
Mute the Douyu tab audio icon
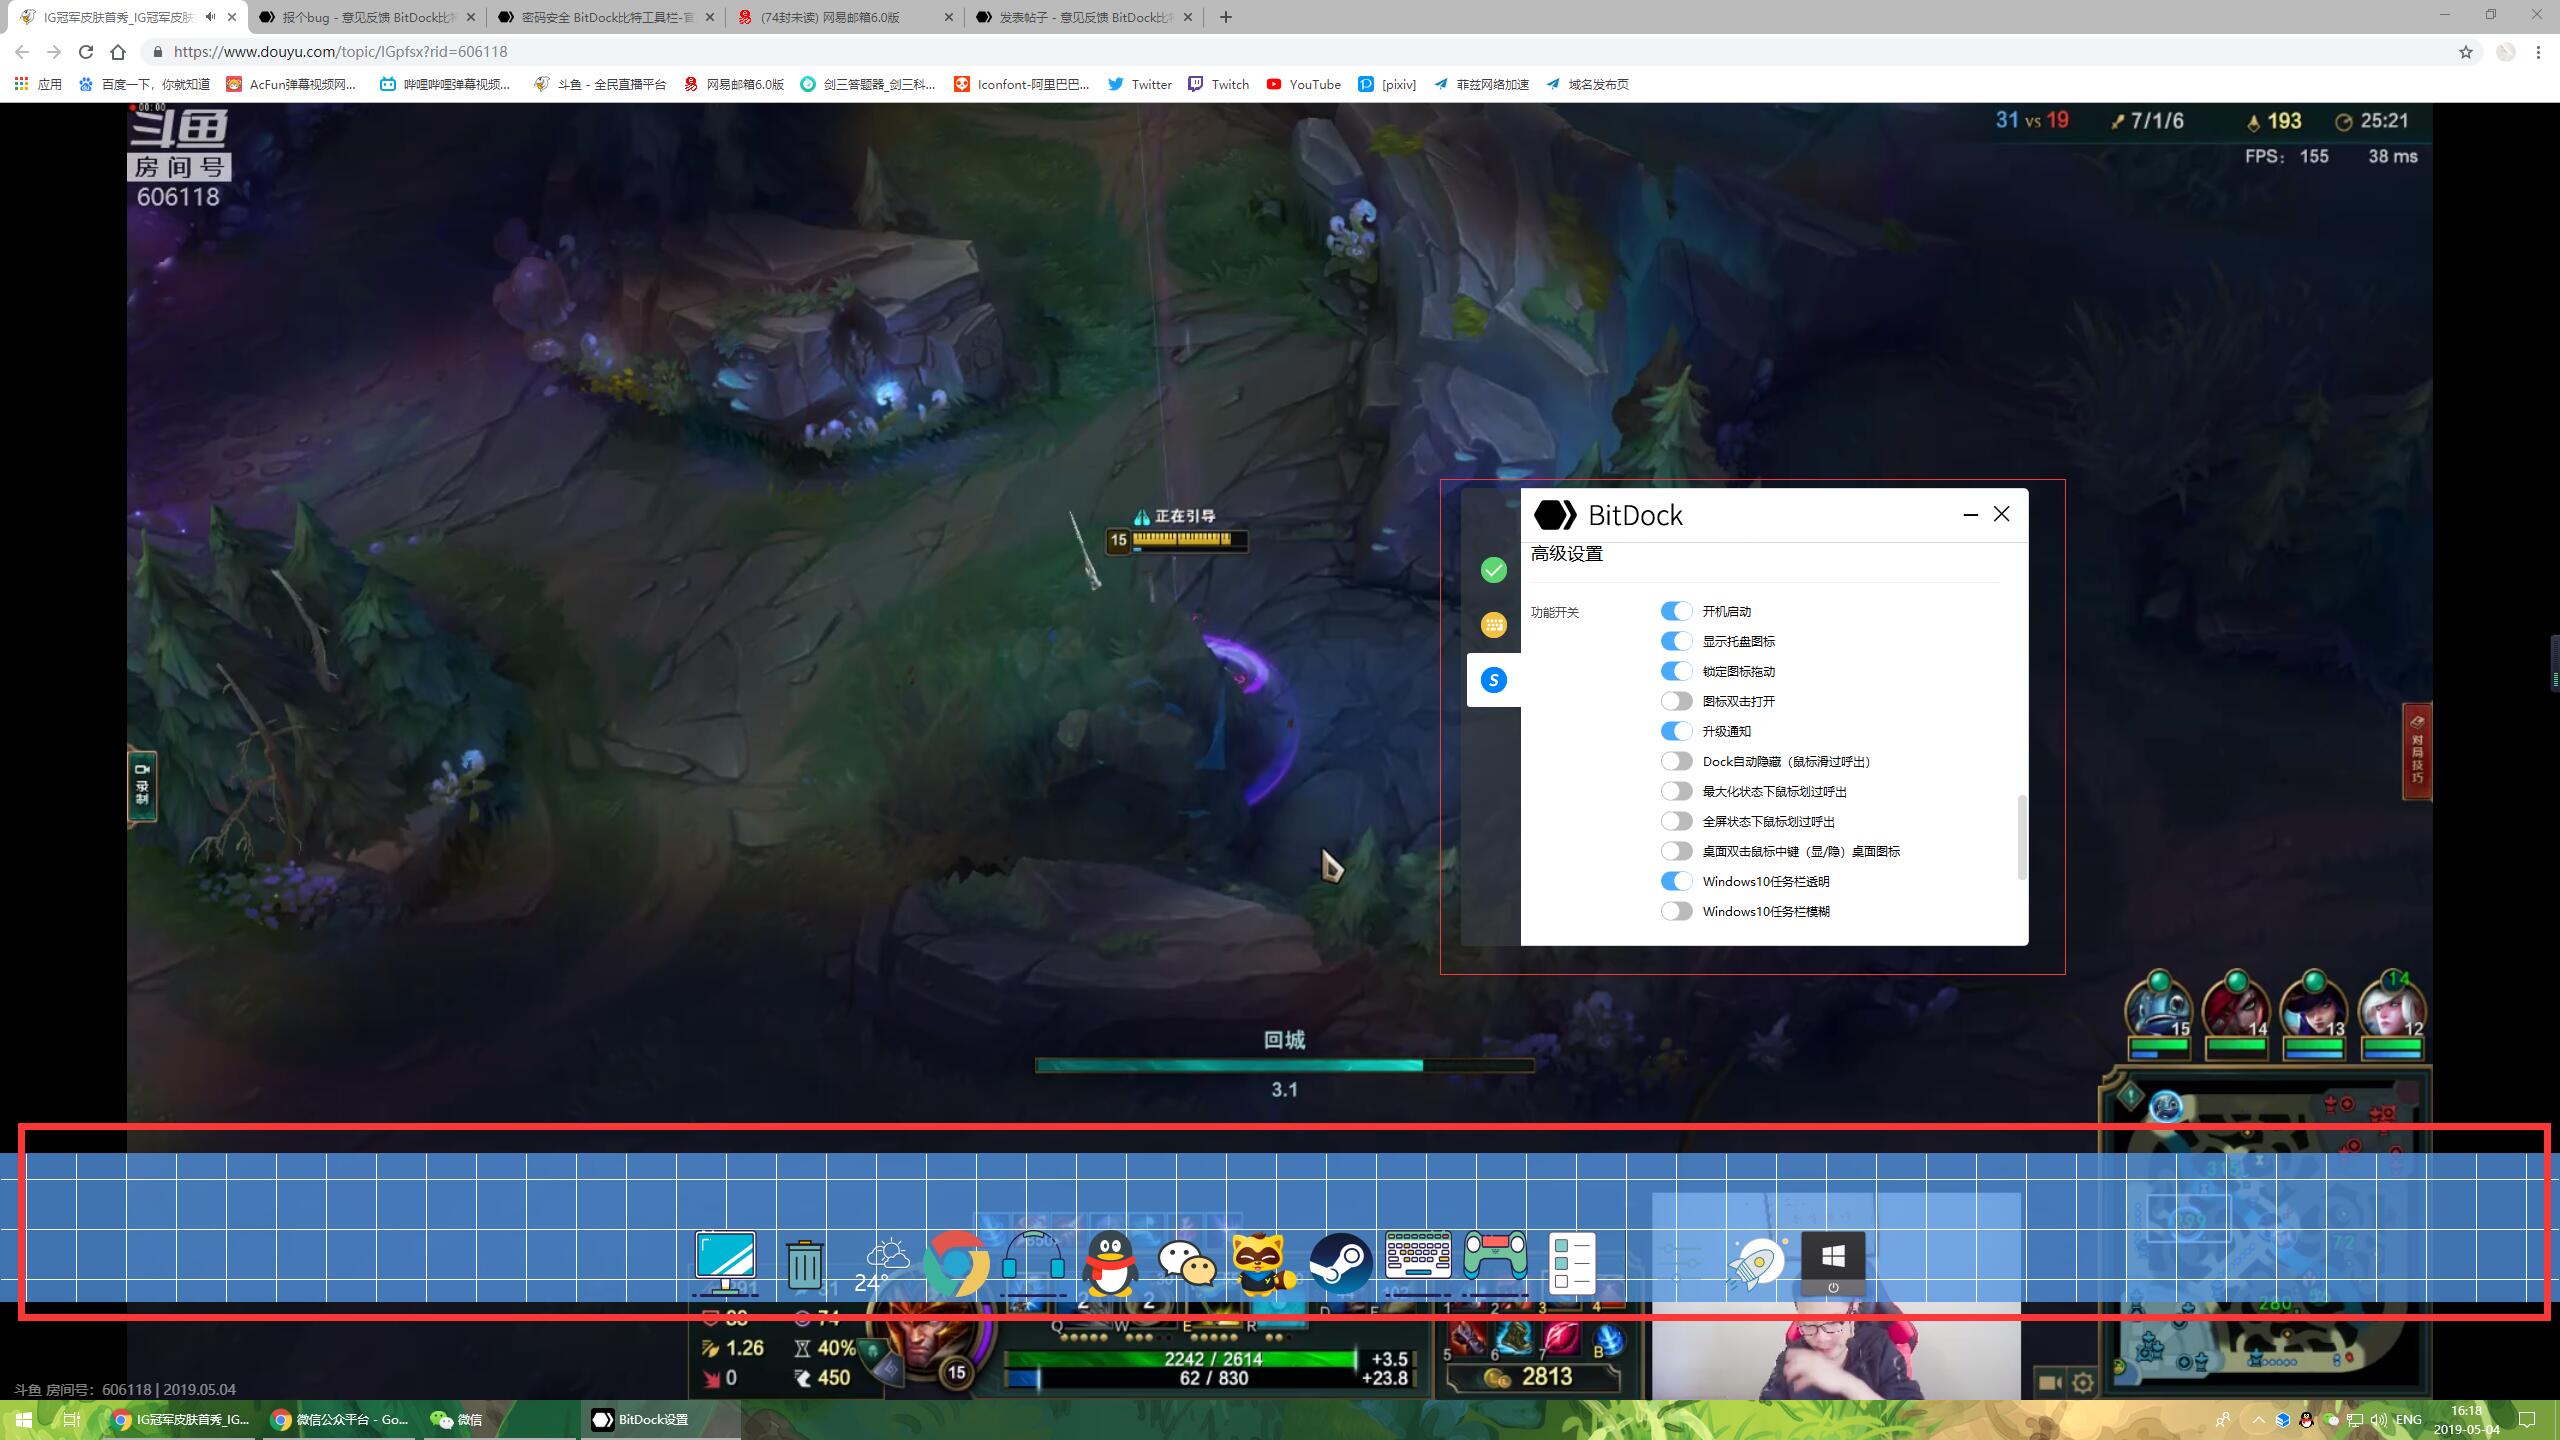tap(210, 17)
